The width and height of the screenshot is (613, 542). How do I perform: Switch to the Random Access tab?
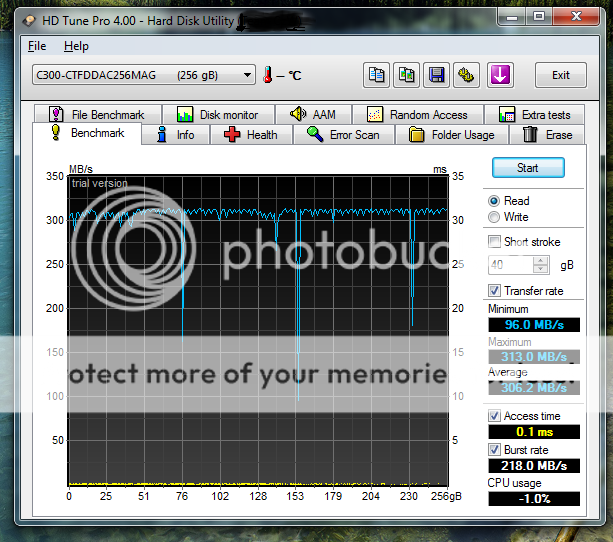click(x=418, y=115)
